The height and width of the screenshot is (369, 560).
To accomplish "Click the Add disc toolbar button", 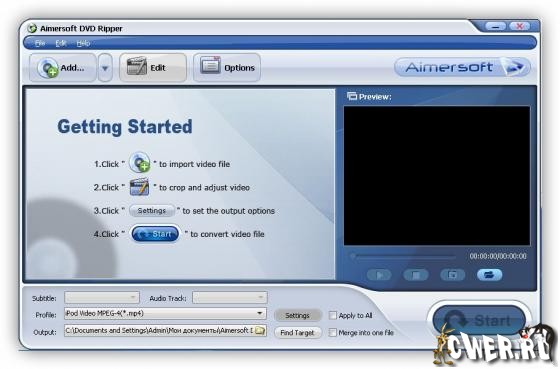I will [63, 68].
